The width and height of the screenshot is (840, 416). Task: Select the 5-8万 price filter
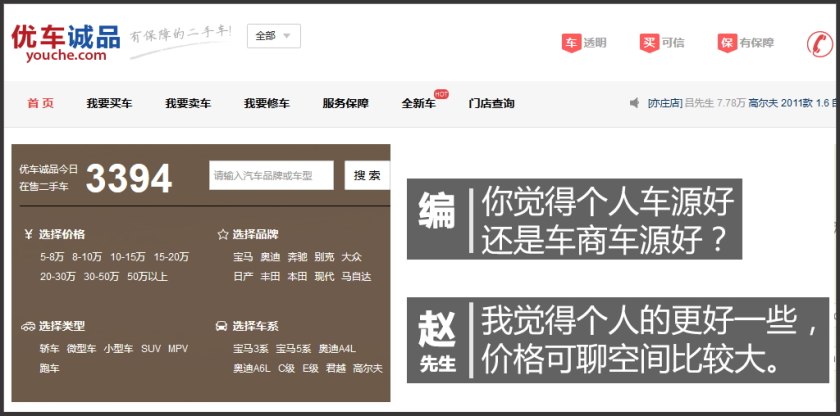pos(52,257)
